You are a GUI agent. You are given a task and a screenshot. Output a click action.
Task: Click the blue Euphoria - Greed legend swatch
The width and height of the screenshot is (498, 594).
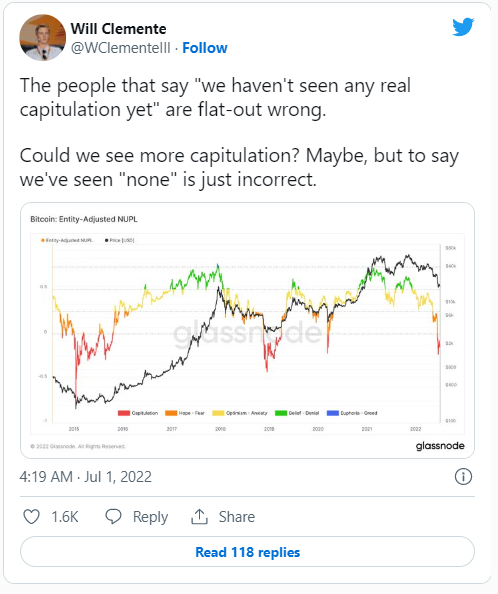(x=333, y=413)
